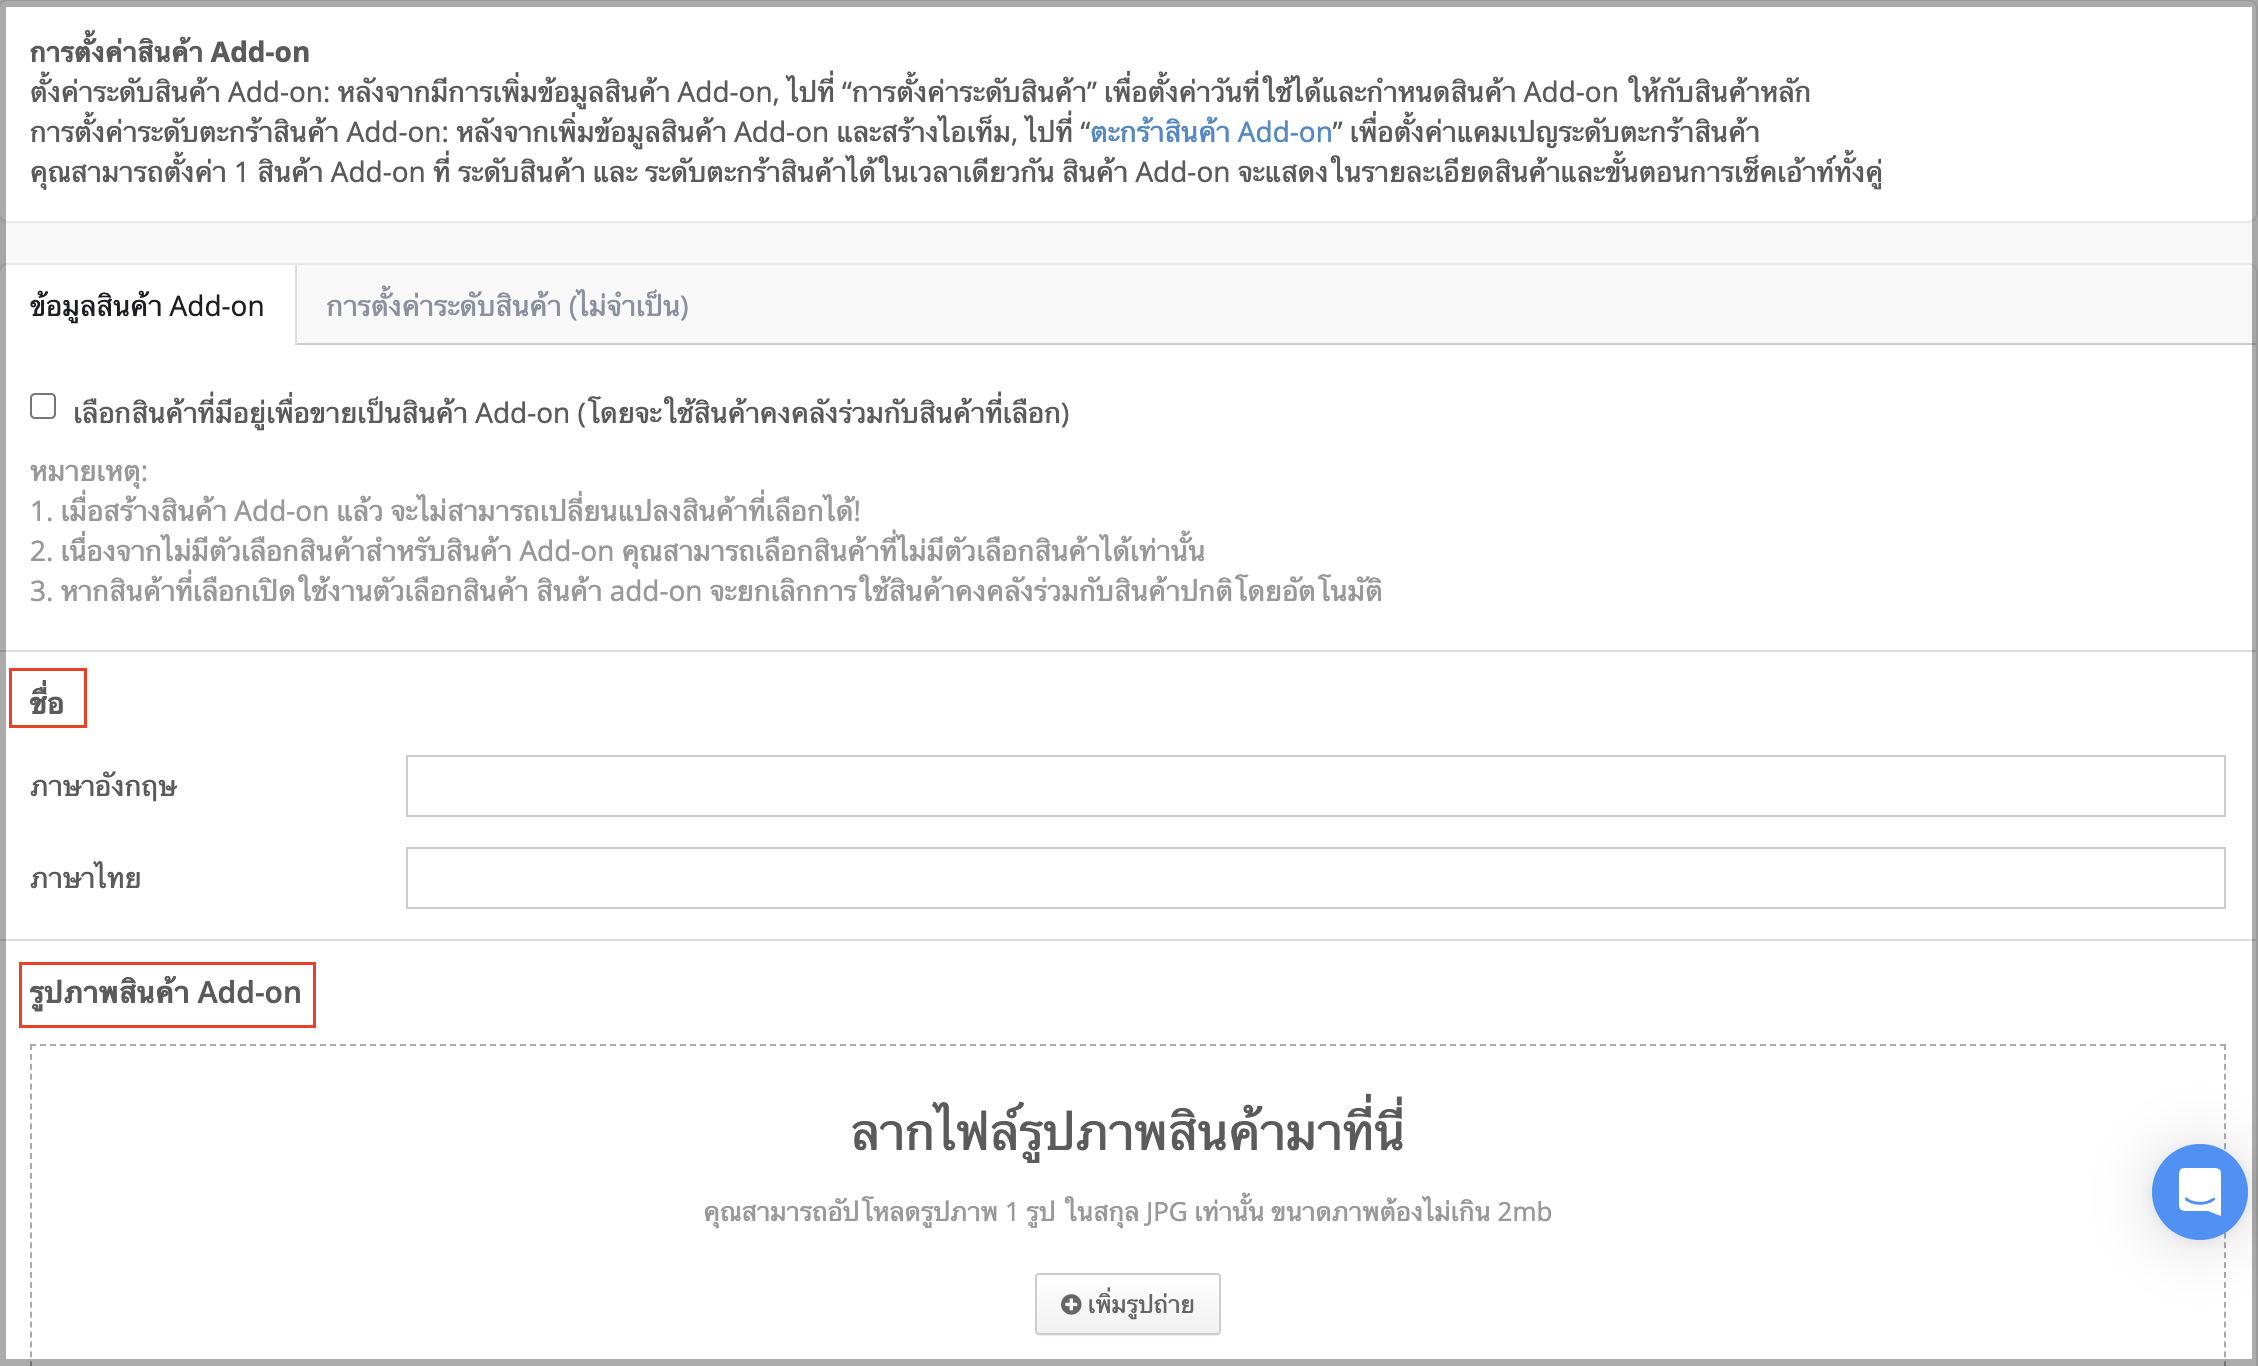This screenshot has height=1366, width=2258.
Task: Open the chat support bubble icon
Action: [x=2199, y=1191]
